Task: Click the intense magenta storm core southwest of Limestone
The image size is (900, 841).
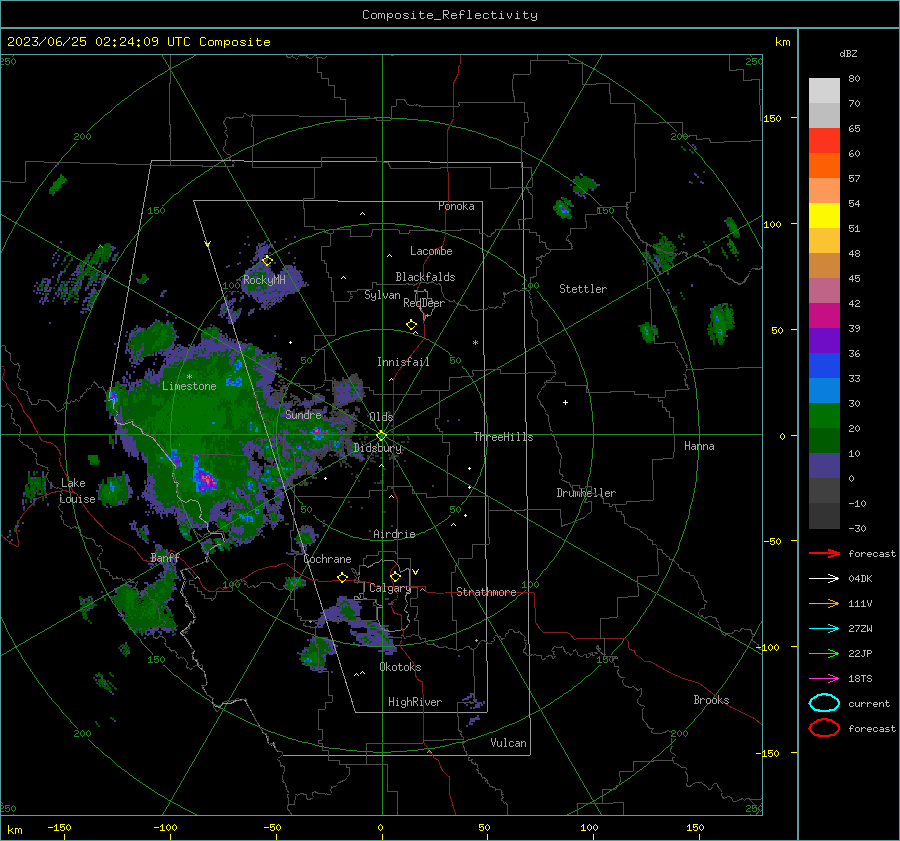Action: tap(205, 480)
